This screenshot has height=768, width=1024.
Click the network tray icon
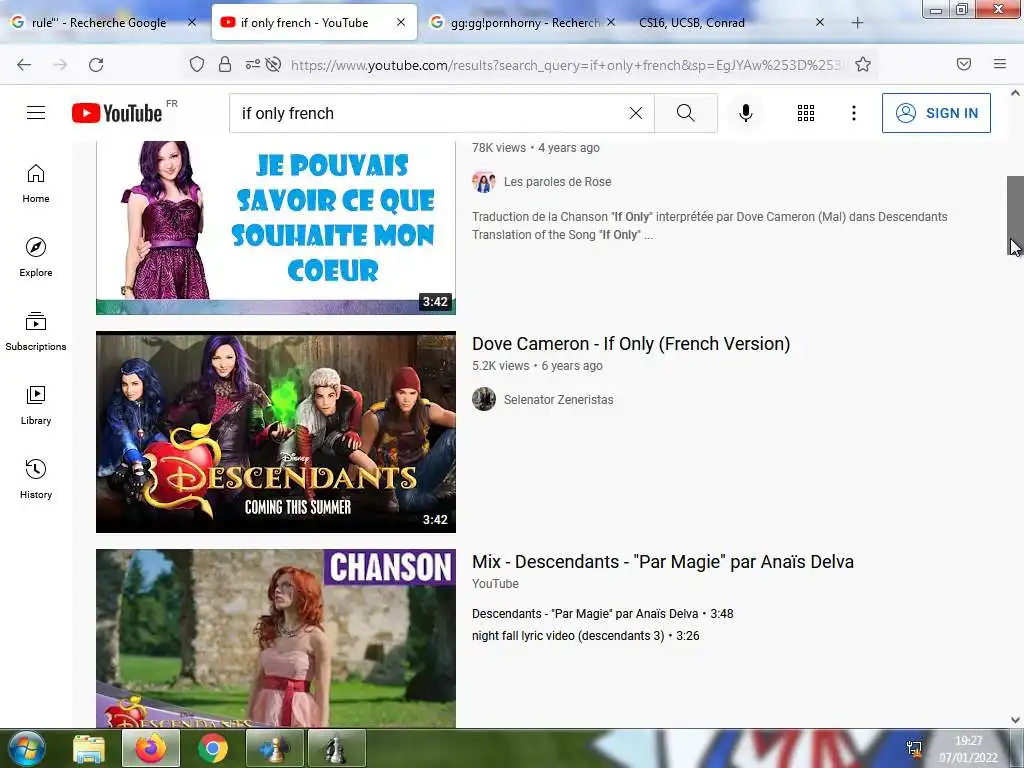point(914,749)
